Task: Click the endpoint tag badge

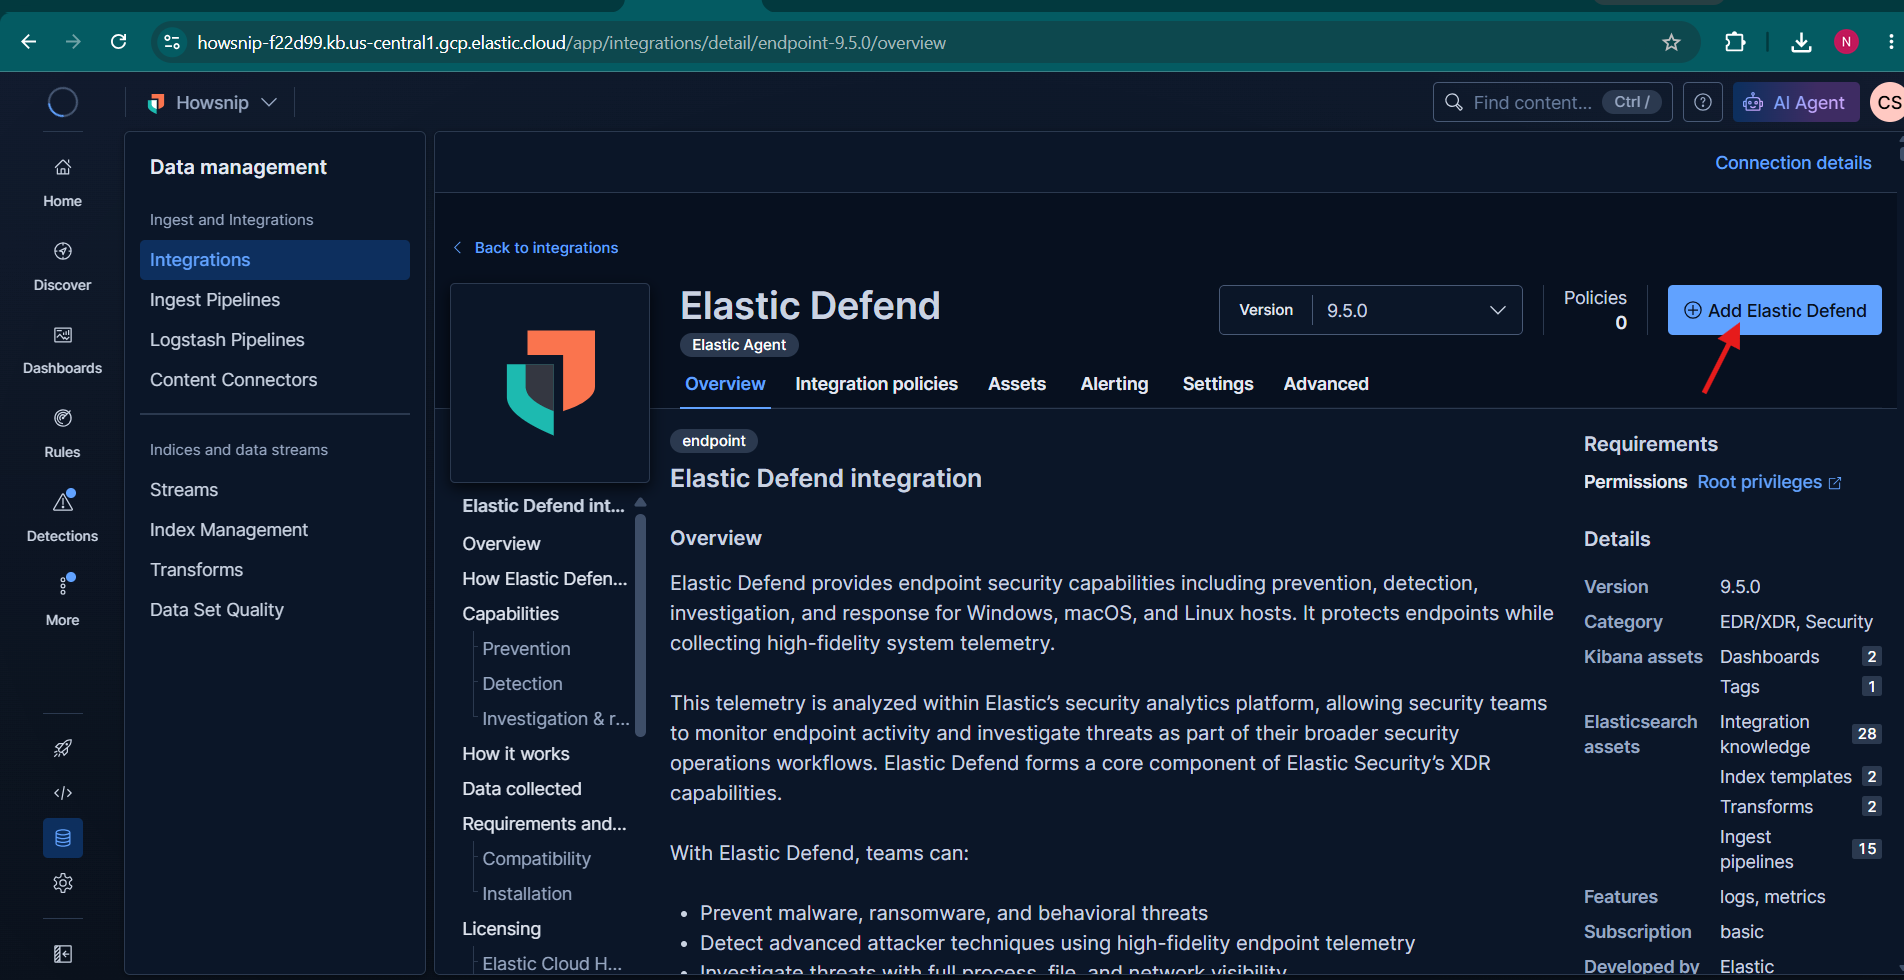Action: [714, 441]
